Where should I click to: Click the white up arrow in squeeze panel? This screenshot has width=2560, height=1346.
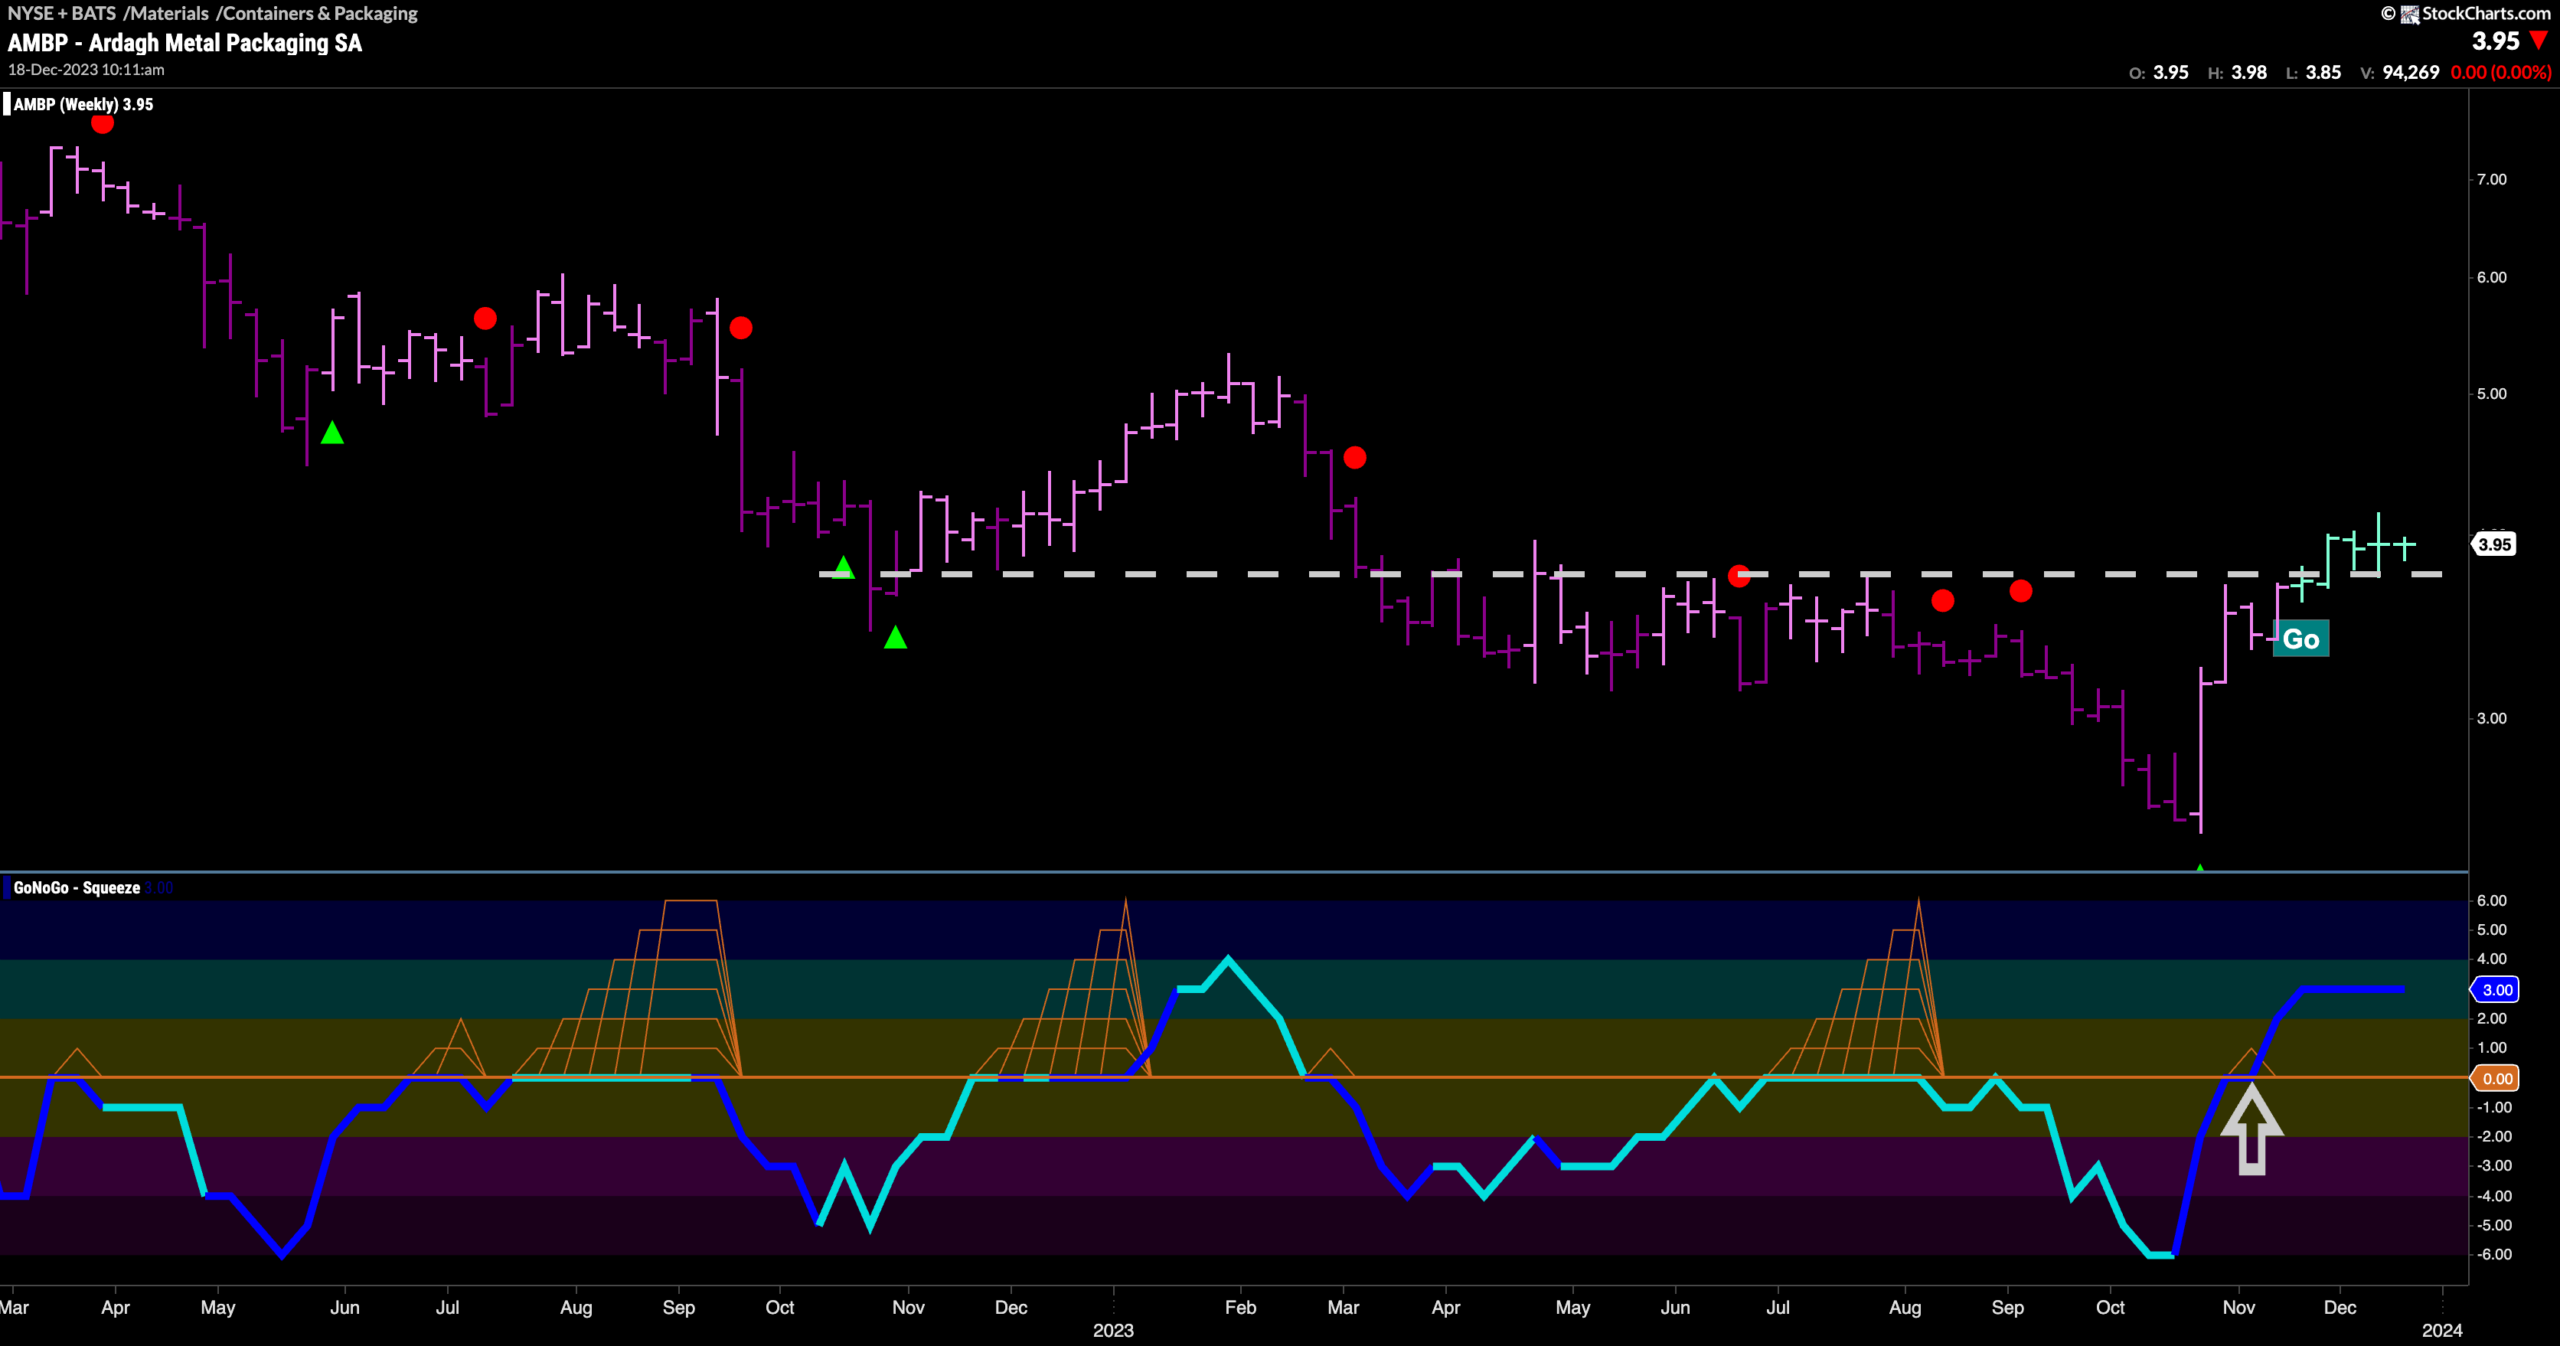(2251, 1128)
